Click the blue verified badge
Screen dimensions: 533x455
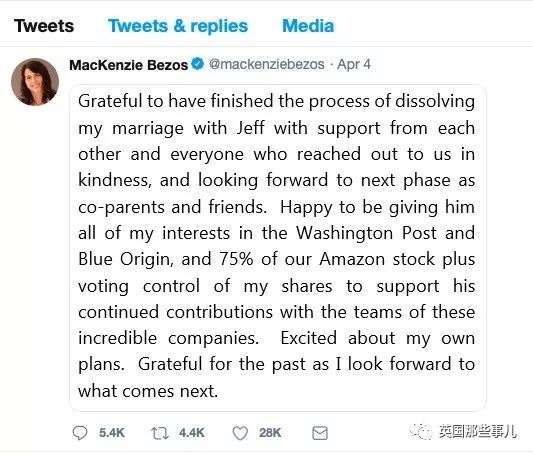[x=198, y=64]
